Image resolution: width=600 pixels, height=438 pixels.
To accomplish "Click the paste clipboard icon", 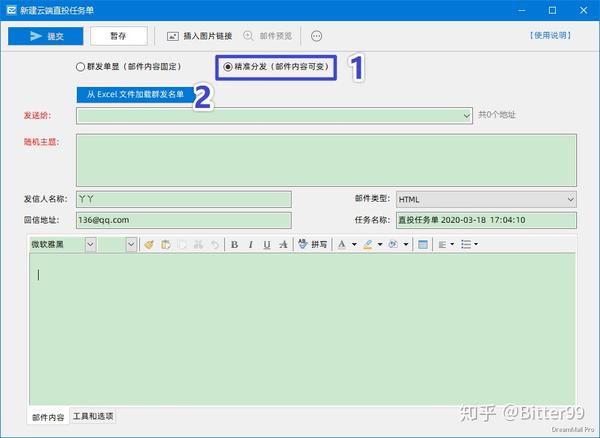I will pyautogui.click(x=166, y=244).
